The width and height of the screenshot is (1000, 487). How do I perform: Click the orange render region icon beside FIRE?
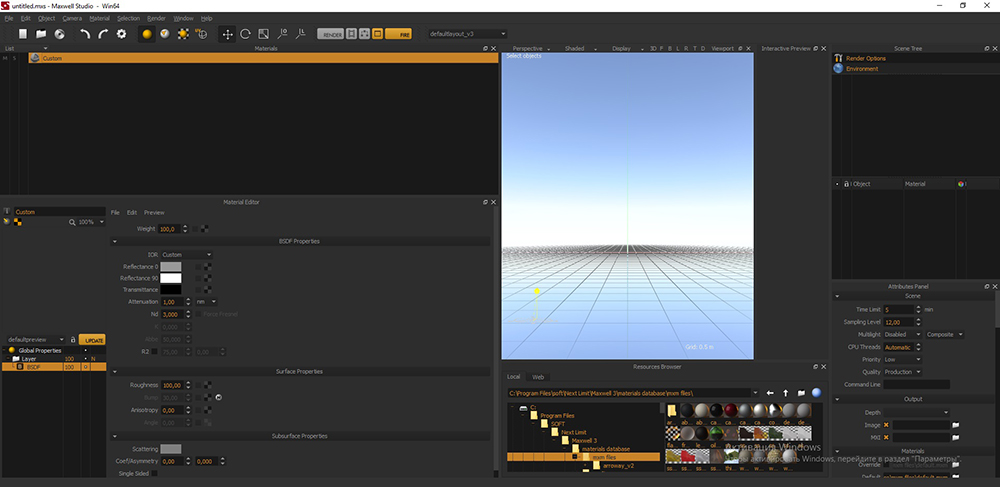tap(378, 34)
